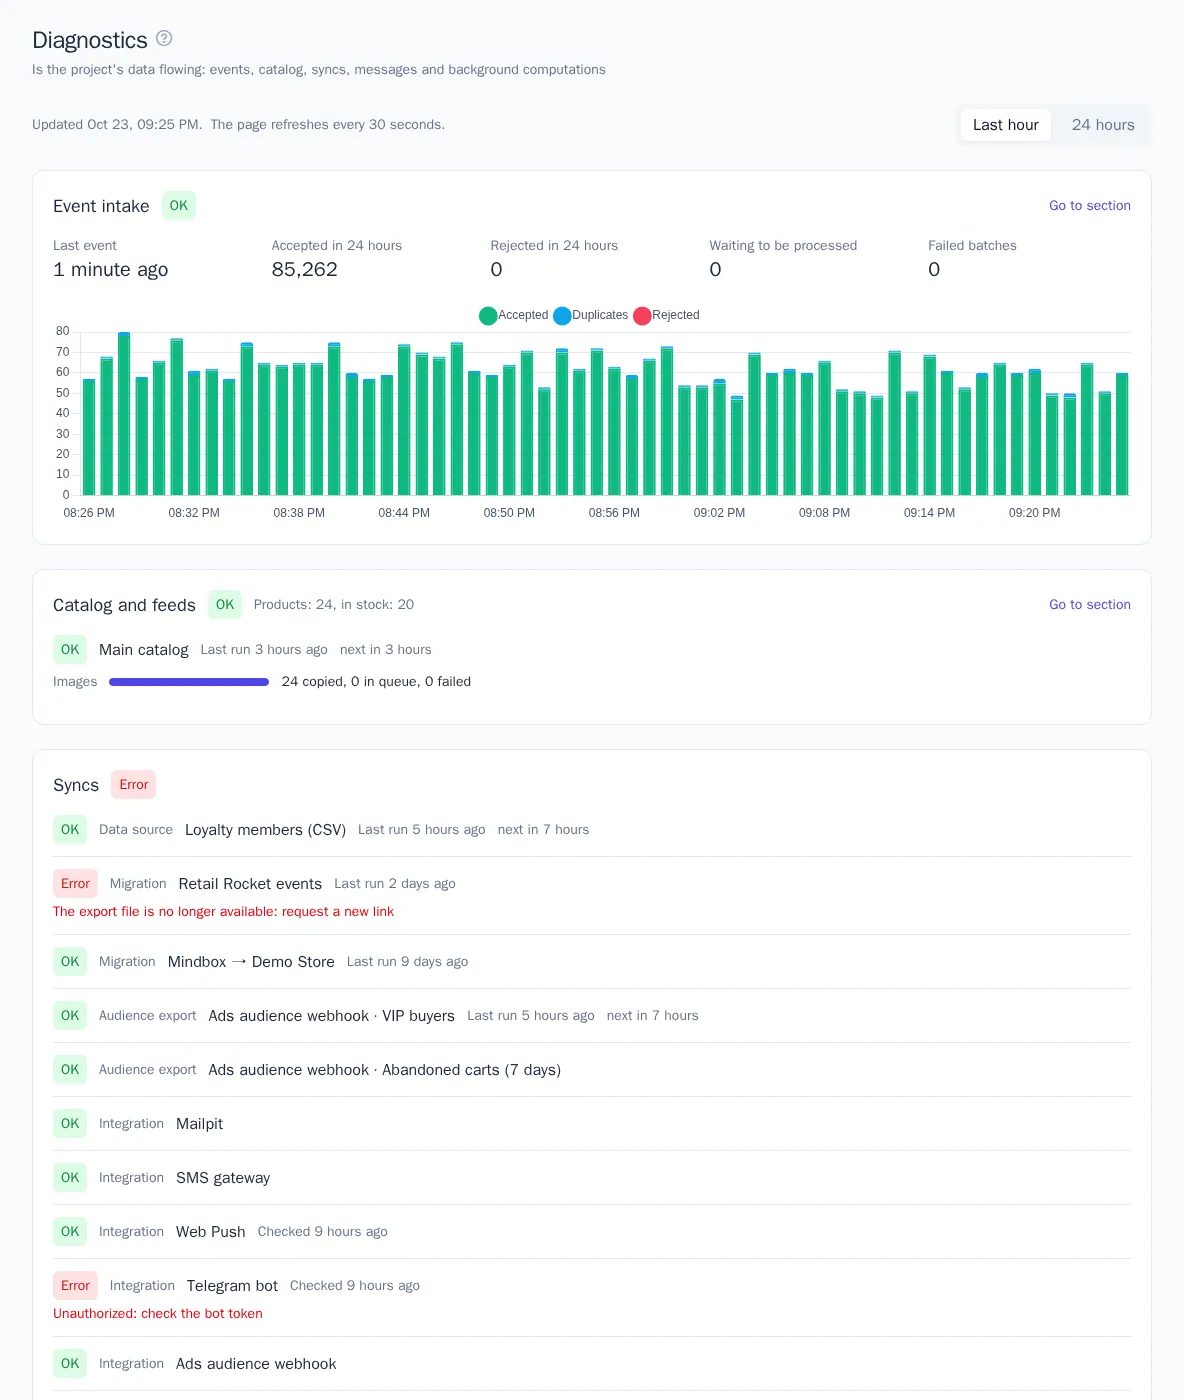Toggle the Rejected series in chart legend
Screen dimensions: 1184x1400
click(x=667, y=315)
